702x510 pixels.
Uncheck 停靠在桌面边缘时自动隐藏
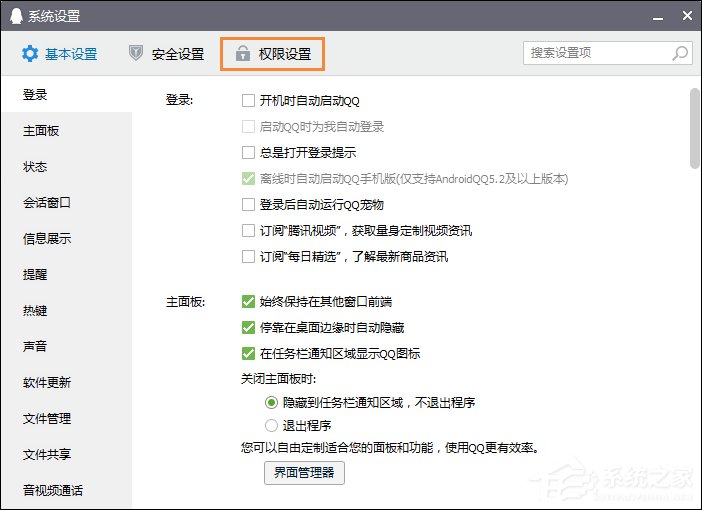[248, 328]
